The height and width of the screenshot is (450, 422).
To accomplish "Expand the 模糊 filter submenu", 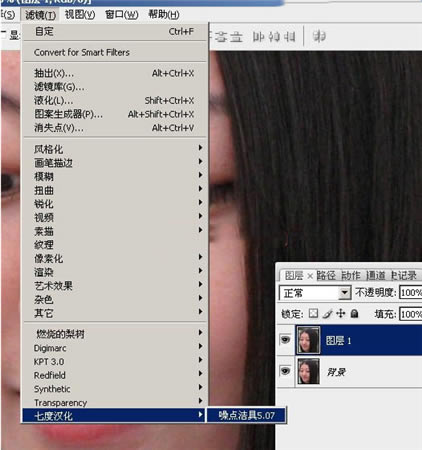I will click(x=115, y=176).
